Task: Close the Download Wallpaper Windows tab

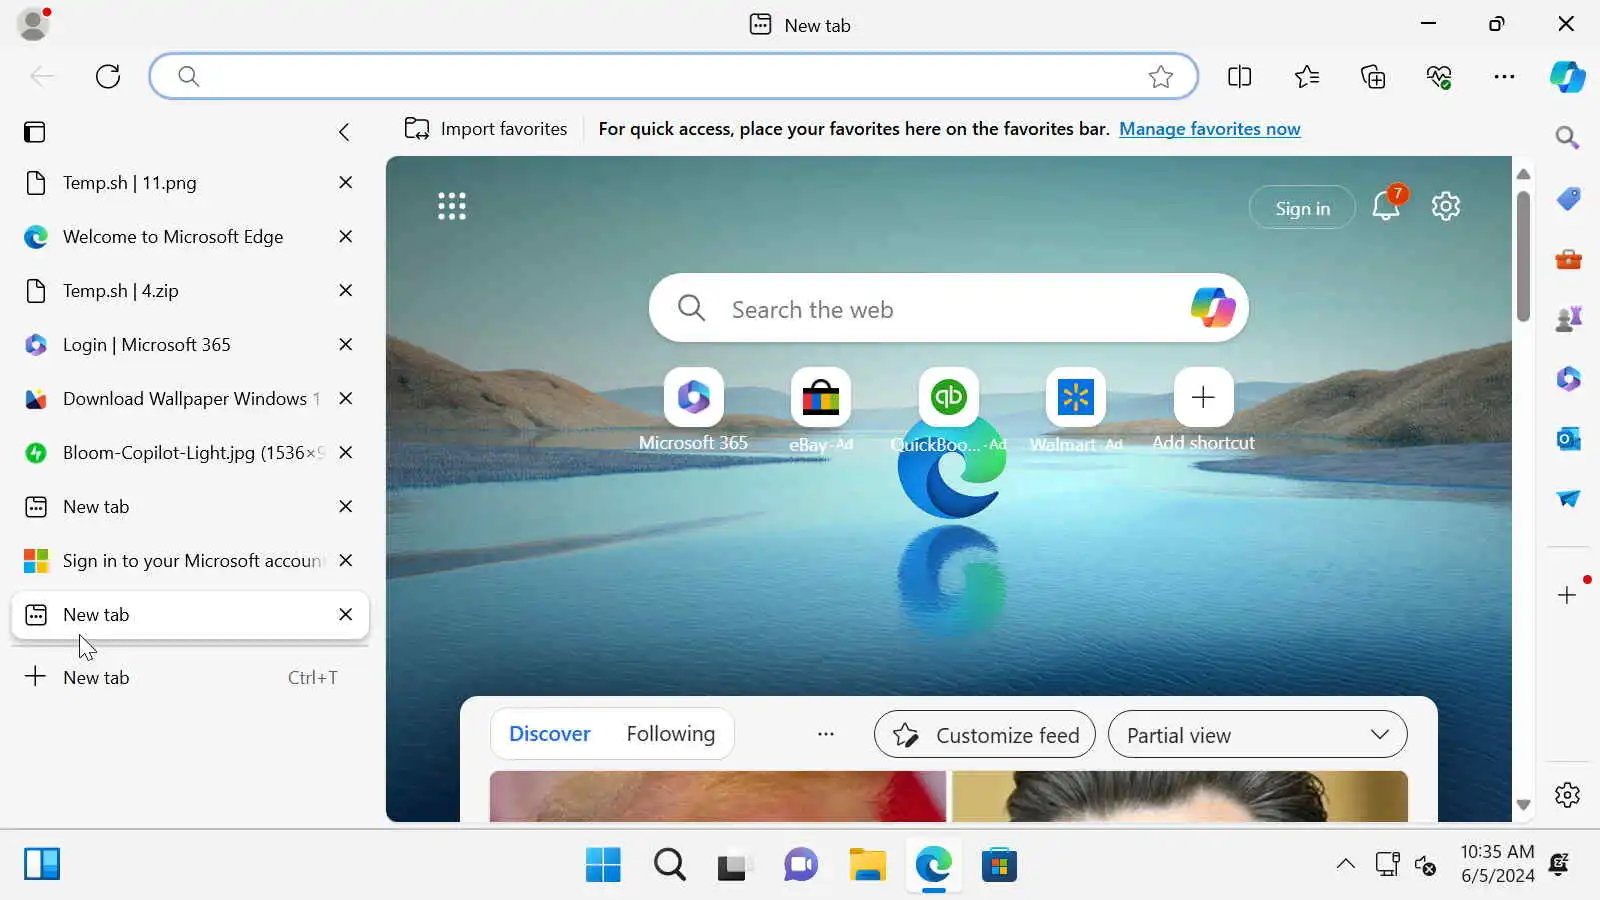Action: [346, 399]
